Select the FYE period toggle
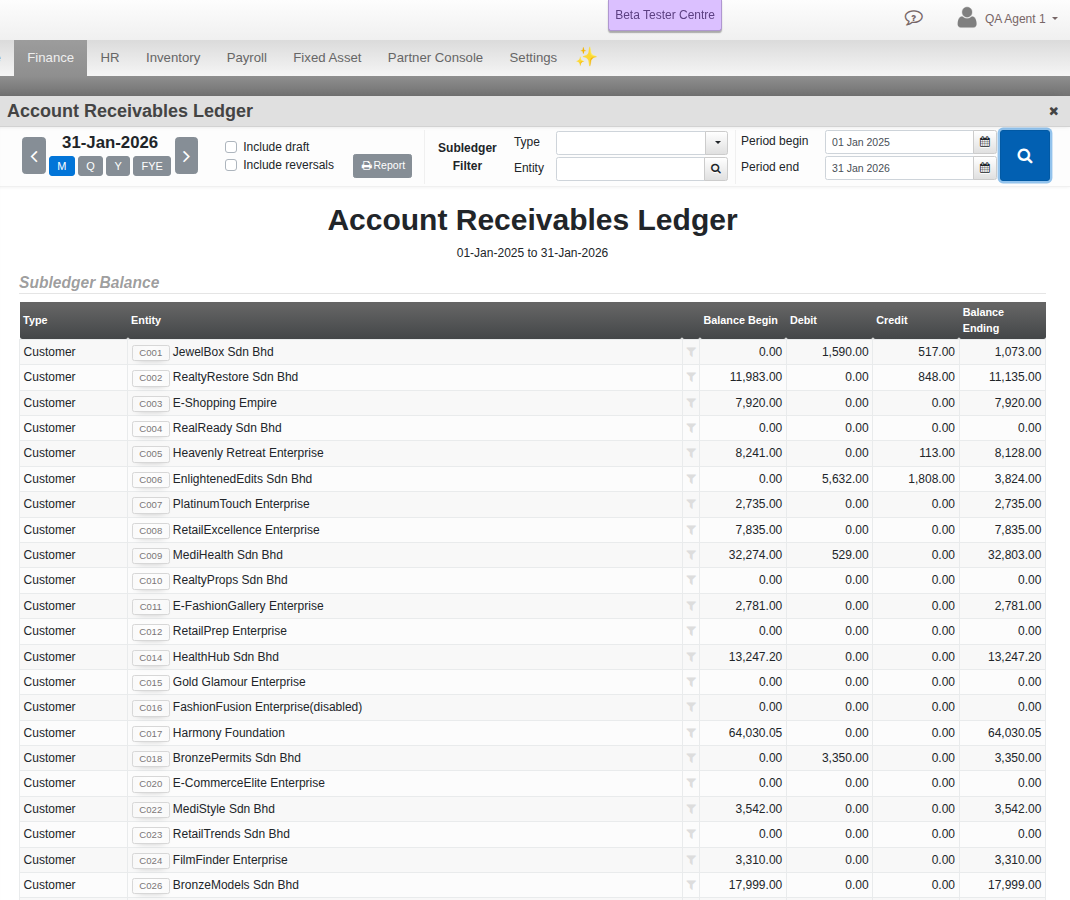Screen dimensions: 1070x900 [151, 166]
